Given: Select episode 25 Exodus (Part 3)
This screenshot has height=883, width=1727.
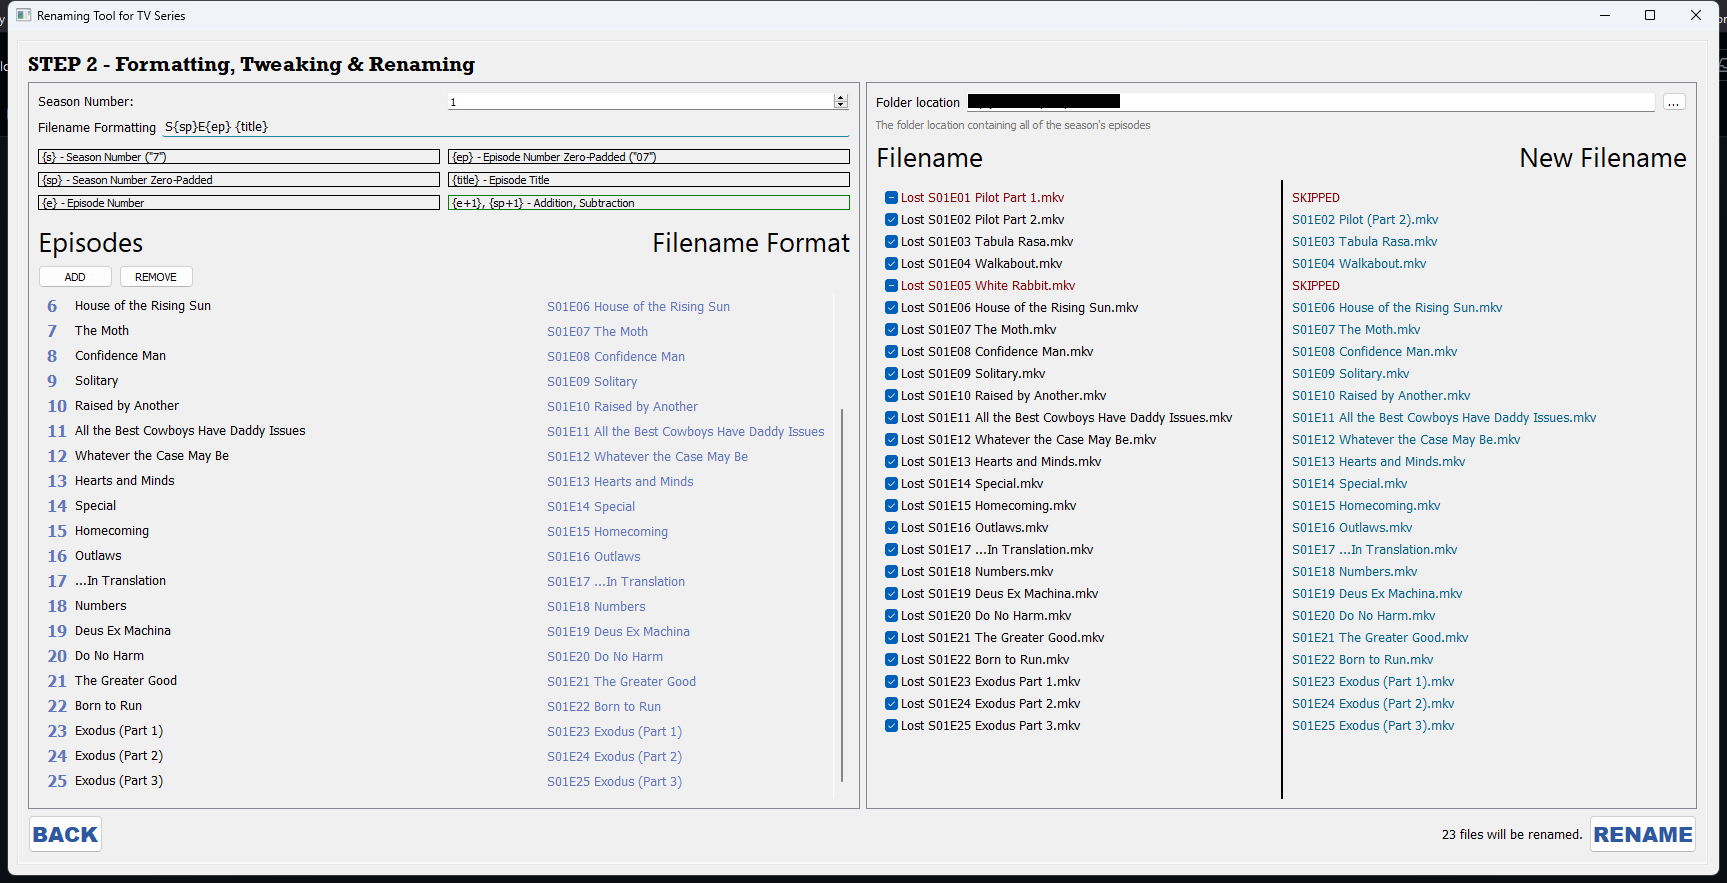Looking at the screenshot, I should 119,781.
